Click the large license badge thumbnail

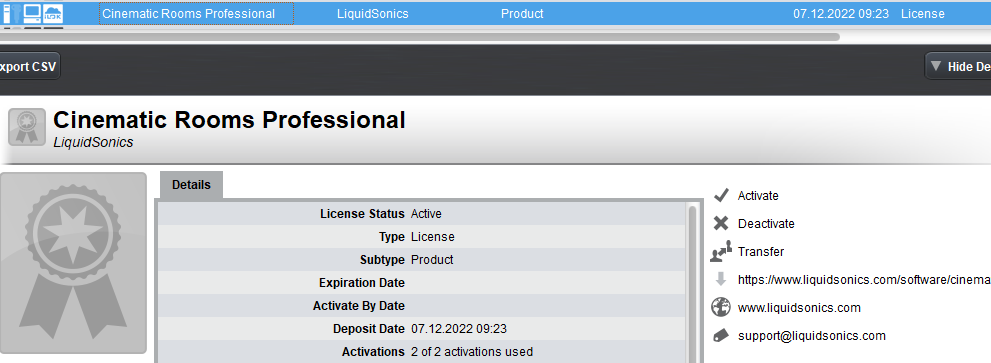click(73, 262)
